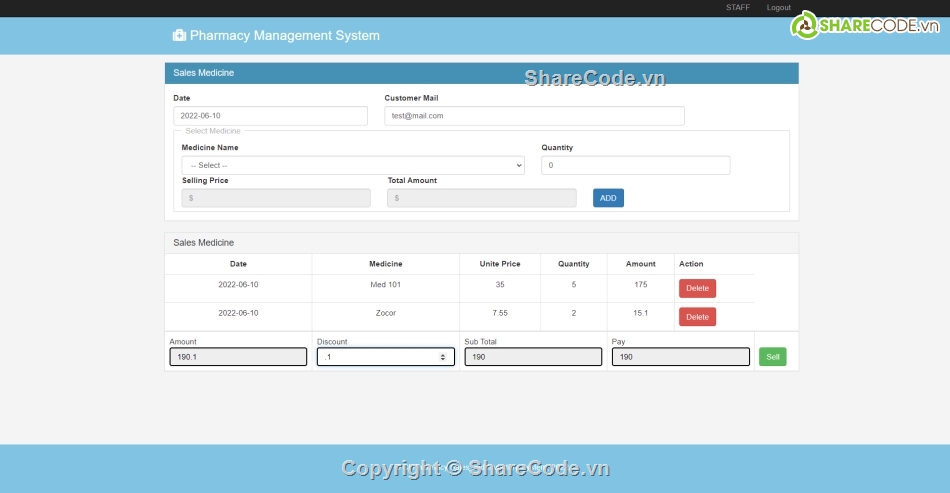Click the Amount field showing 190.1

[238, 357]
